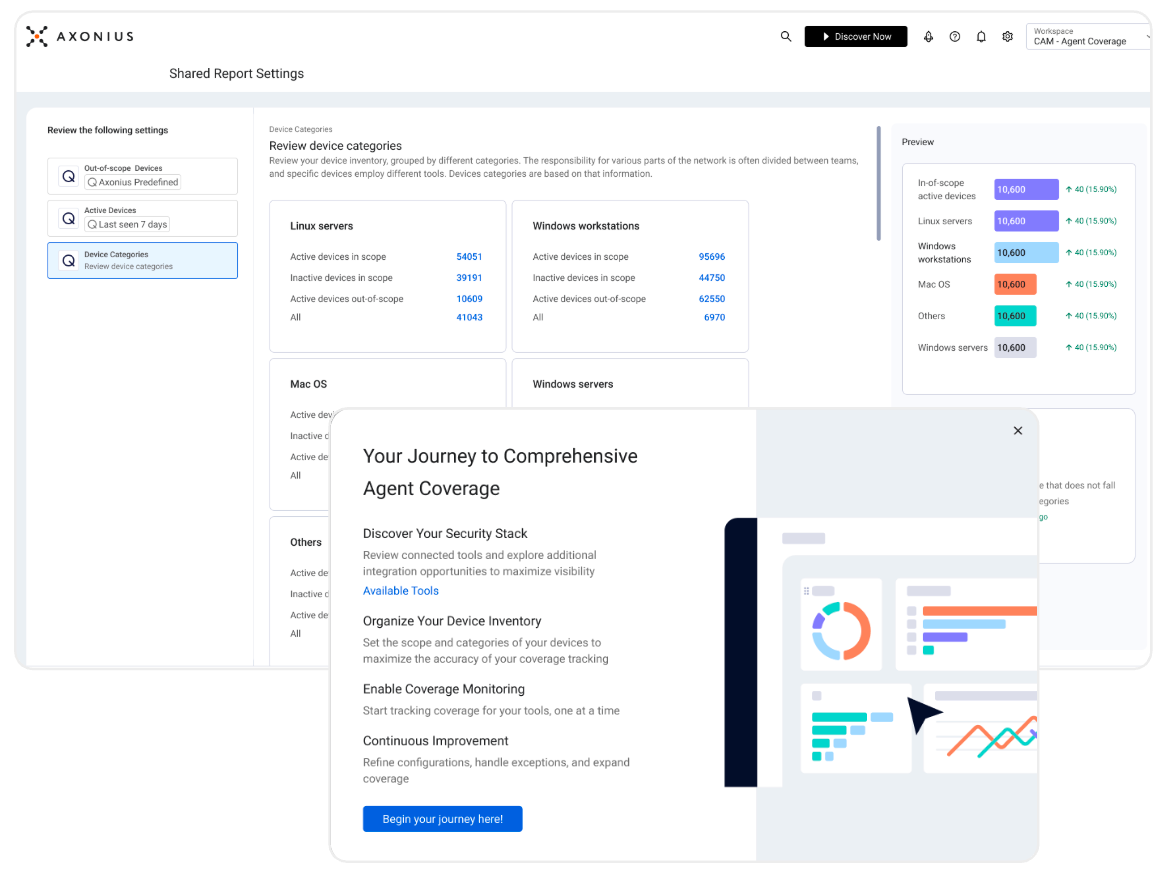
Task: Click the grey Windows servers preview bar
Action: pyautogui.click(x=1015, y=347)
